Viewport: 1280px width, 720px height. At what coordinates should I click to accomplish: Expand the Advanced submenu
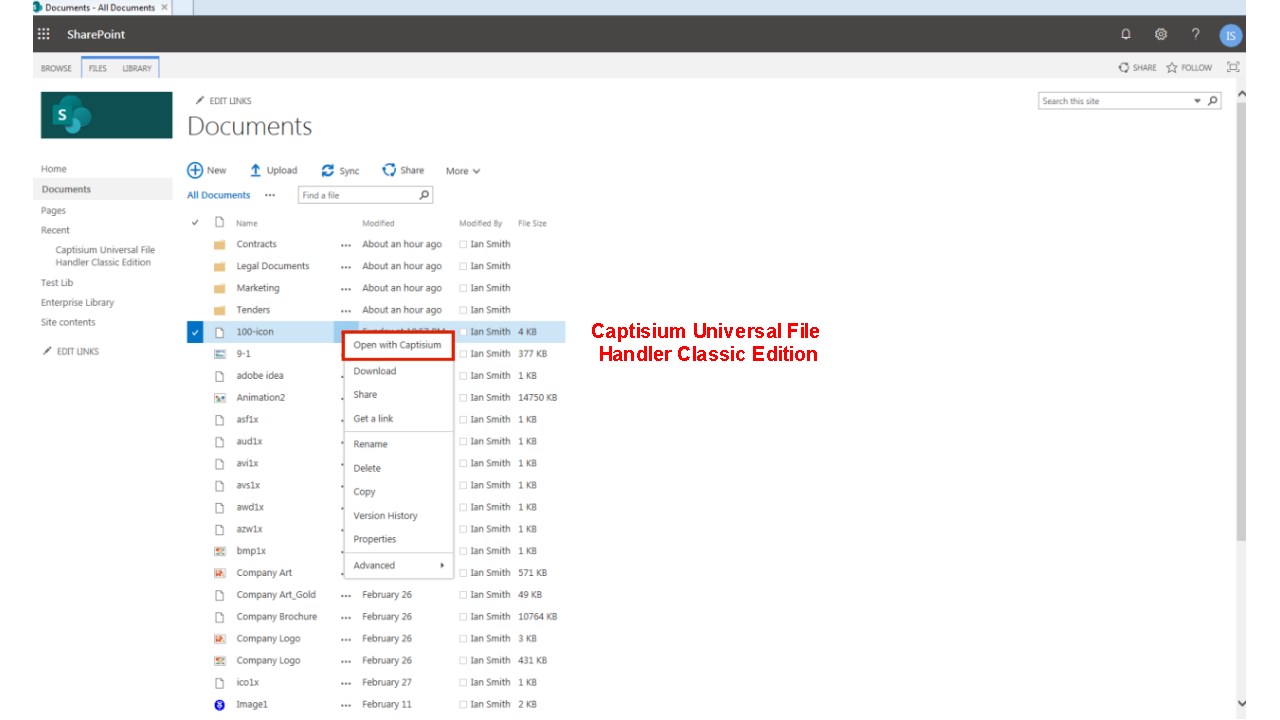click(398, 565)
